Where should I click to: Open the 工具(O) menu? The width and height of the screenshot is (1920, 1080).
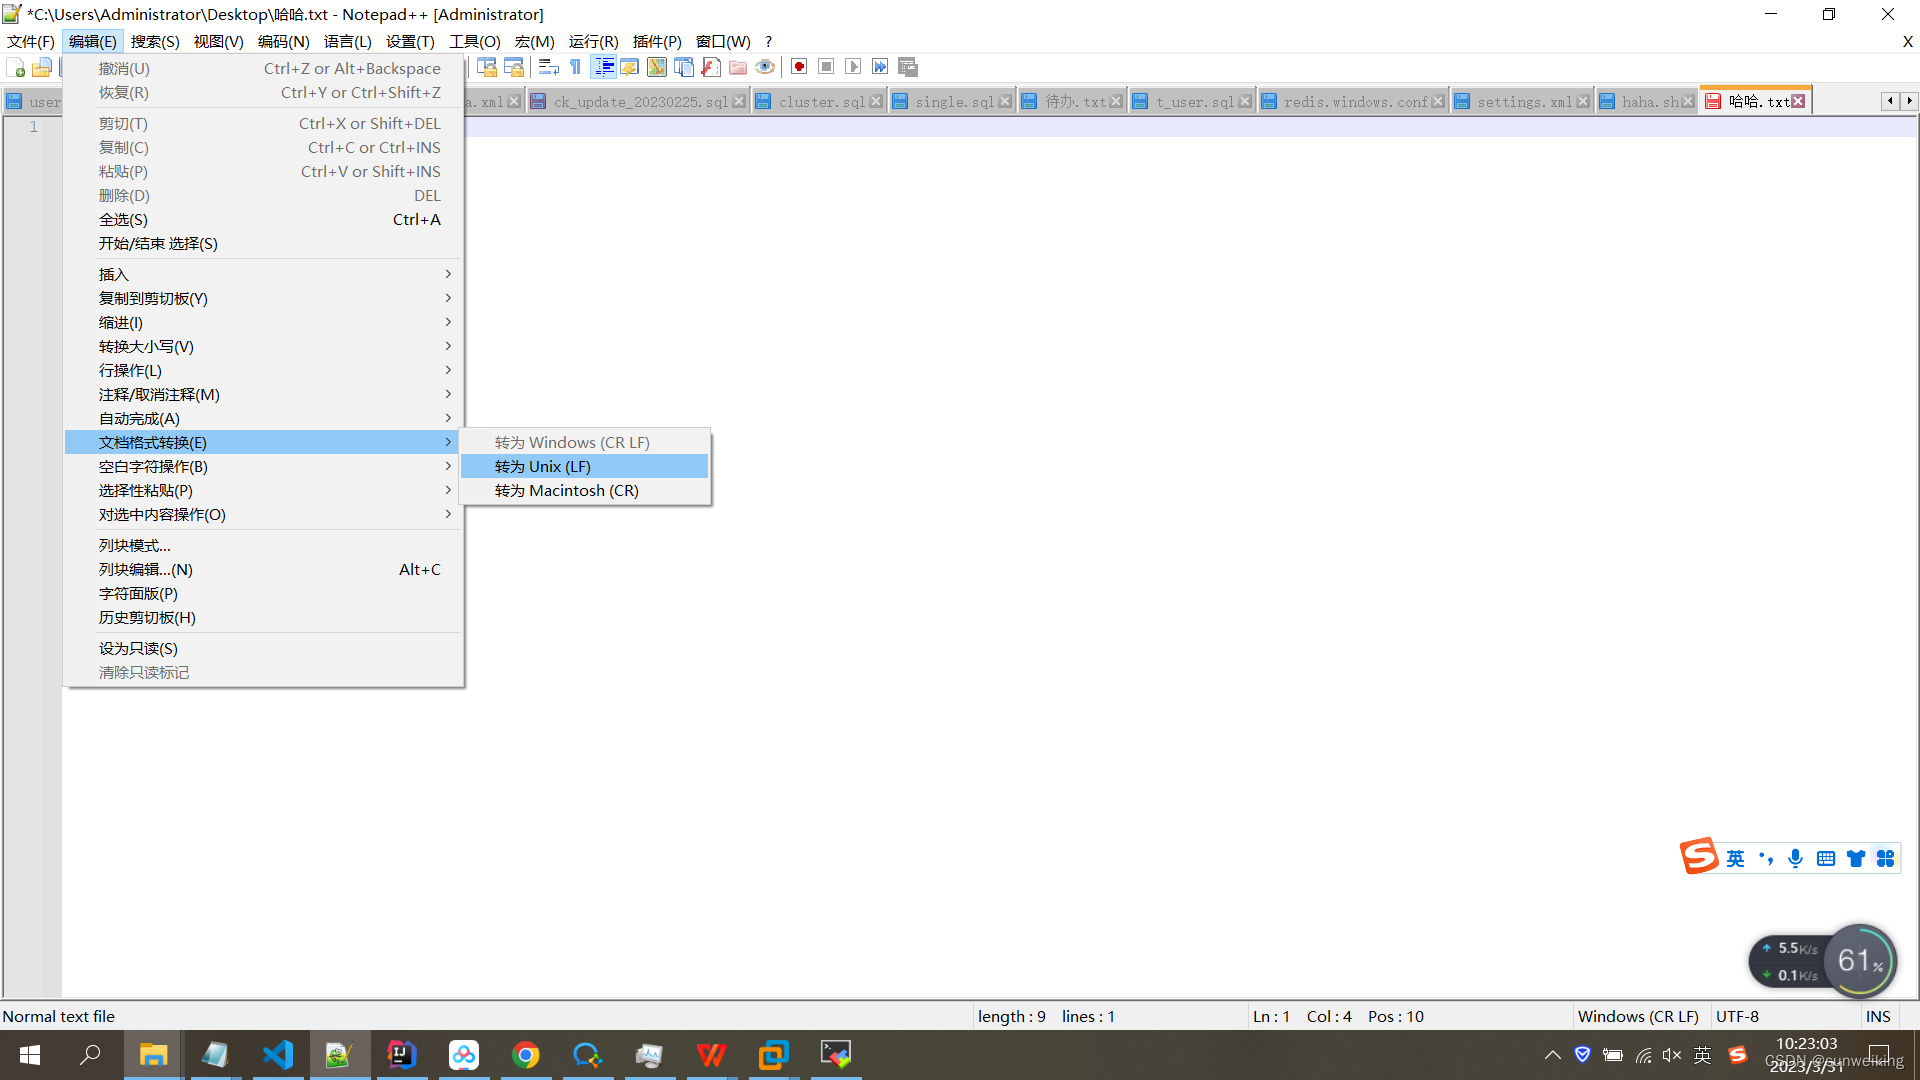click(x=475, y=41)
